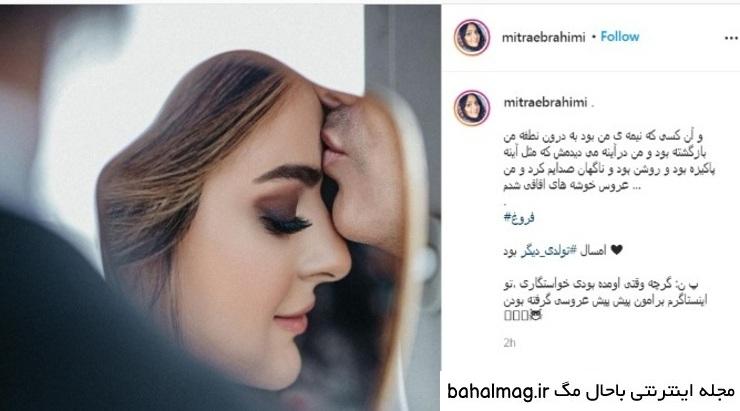Click the profile avatar beside the caption
This screenshot has height=411, width=740.
[x=471, y=108]
